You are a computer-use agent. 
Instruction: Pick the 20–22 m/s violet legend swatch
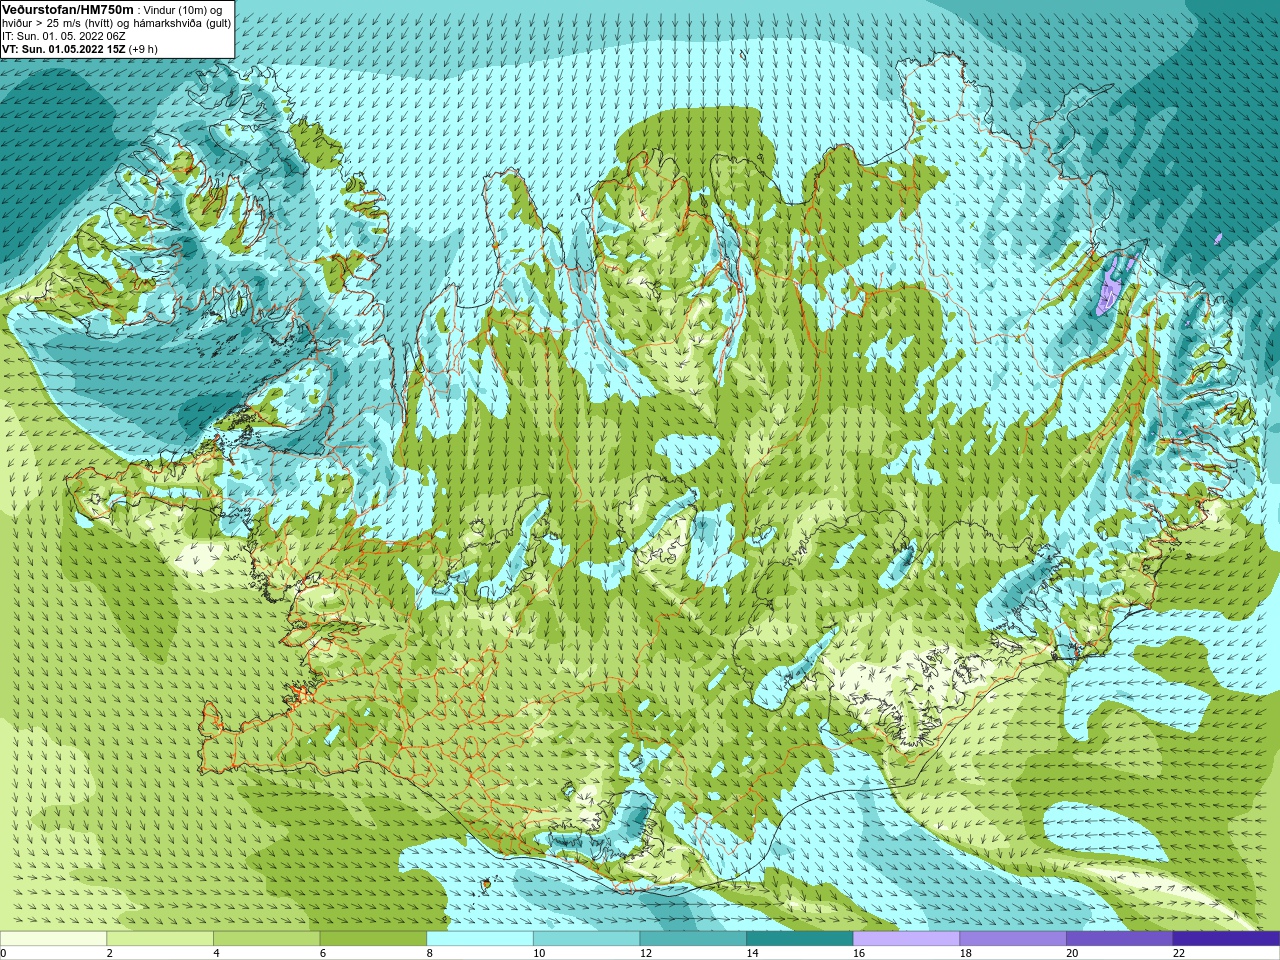coord(1120,939)
